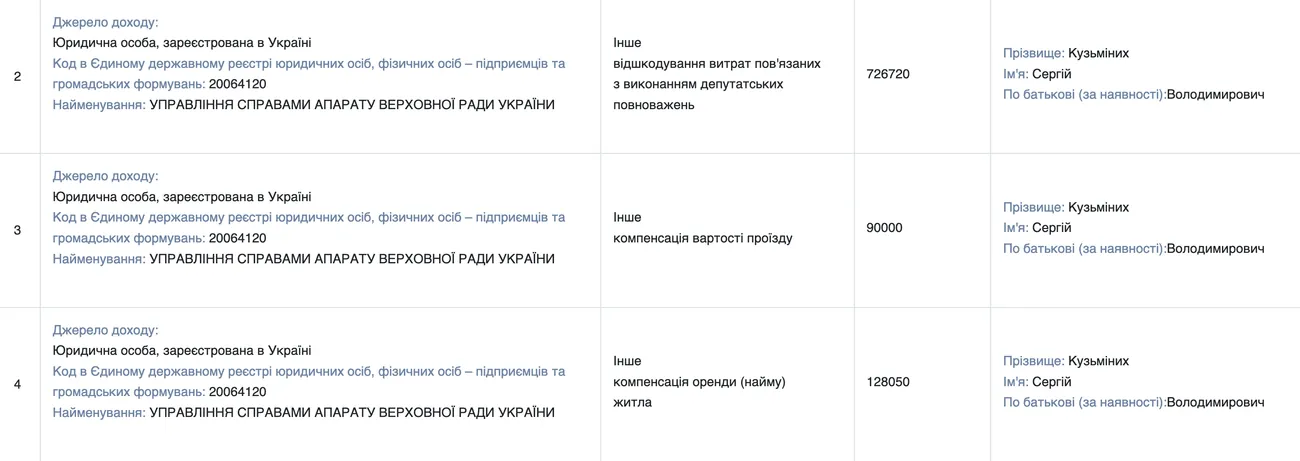Click surname Кузьміних in row 2
Image resolution: width=1300 pixels, height=461 pixels.
(x=1098, y=53)
